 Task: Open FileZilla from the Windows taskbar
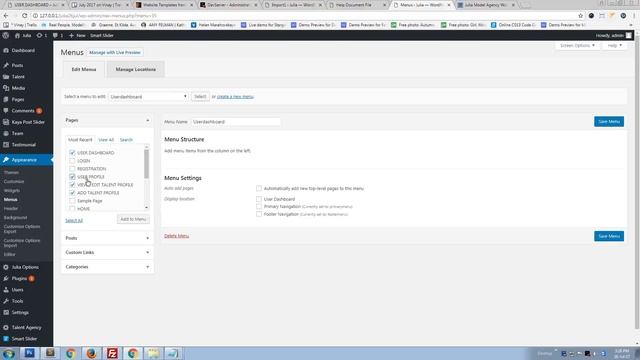click(x=112, y=353)
